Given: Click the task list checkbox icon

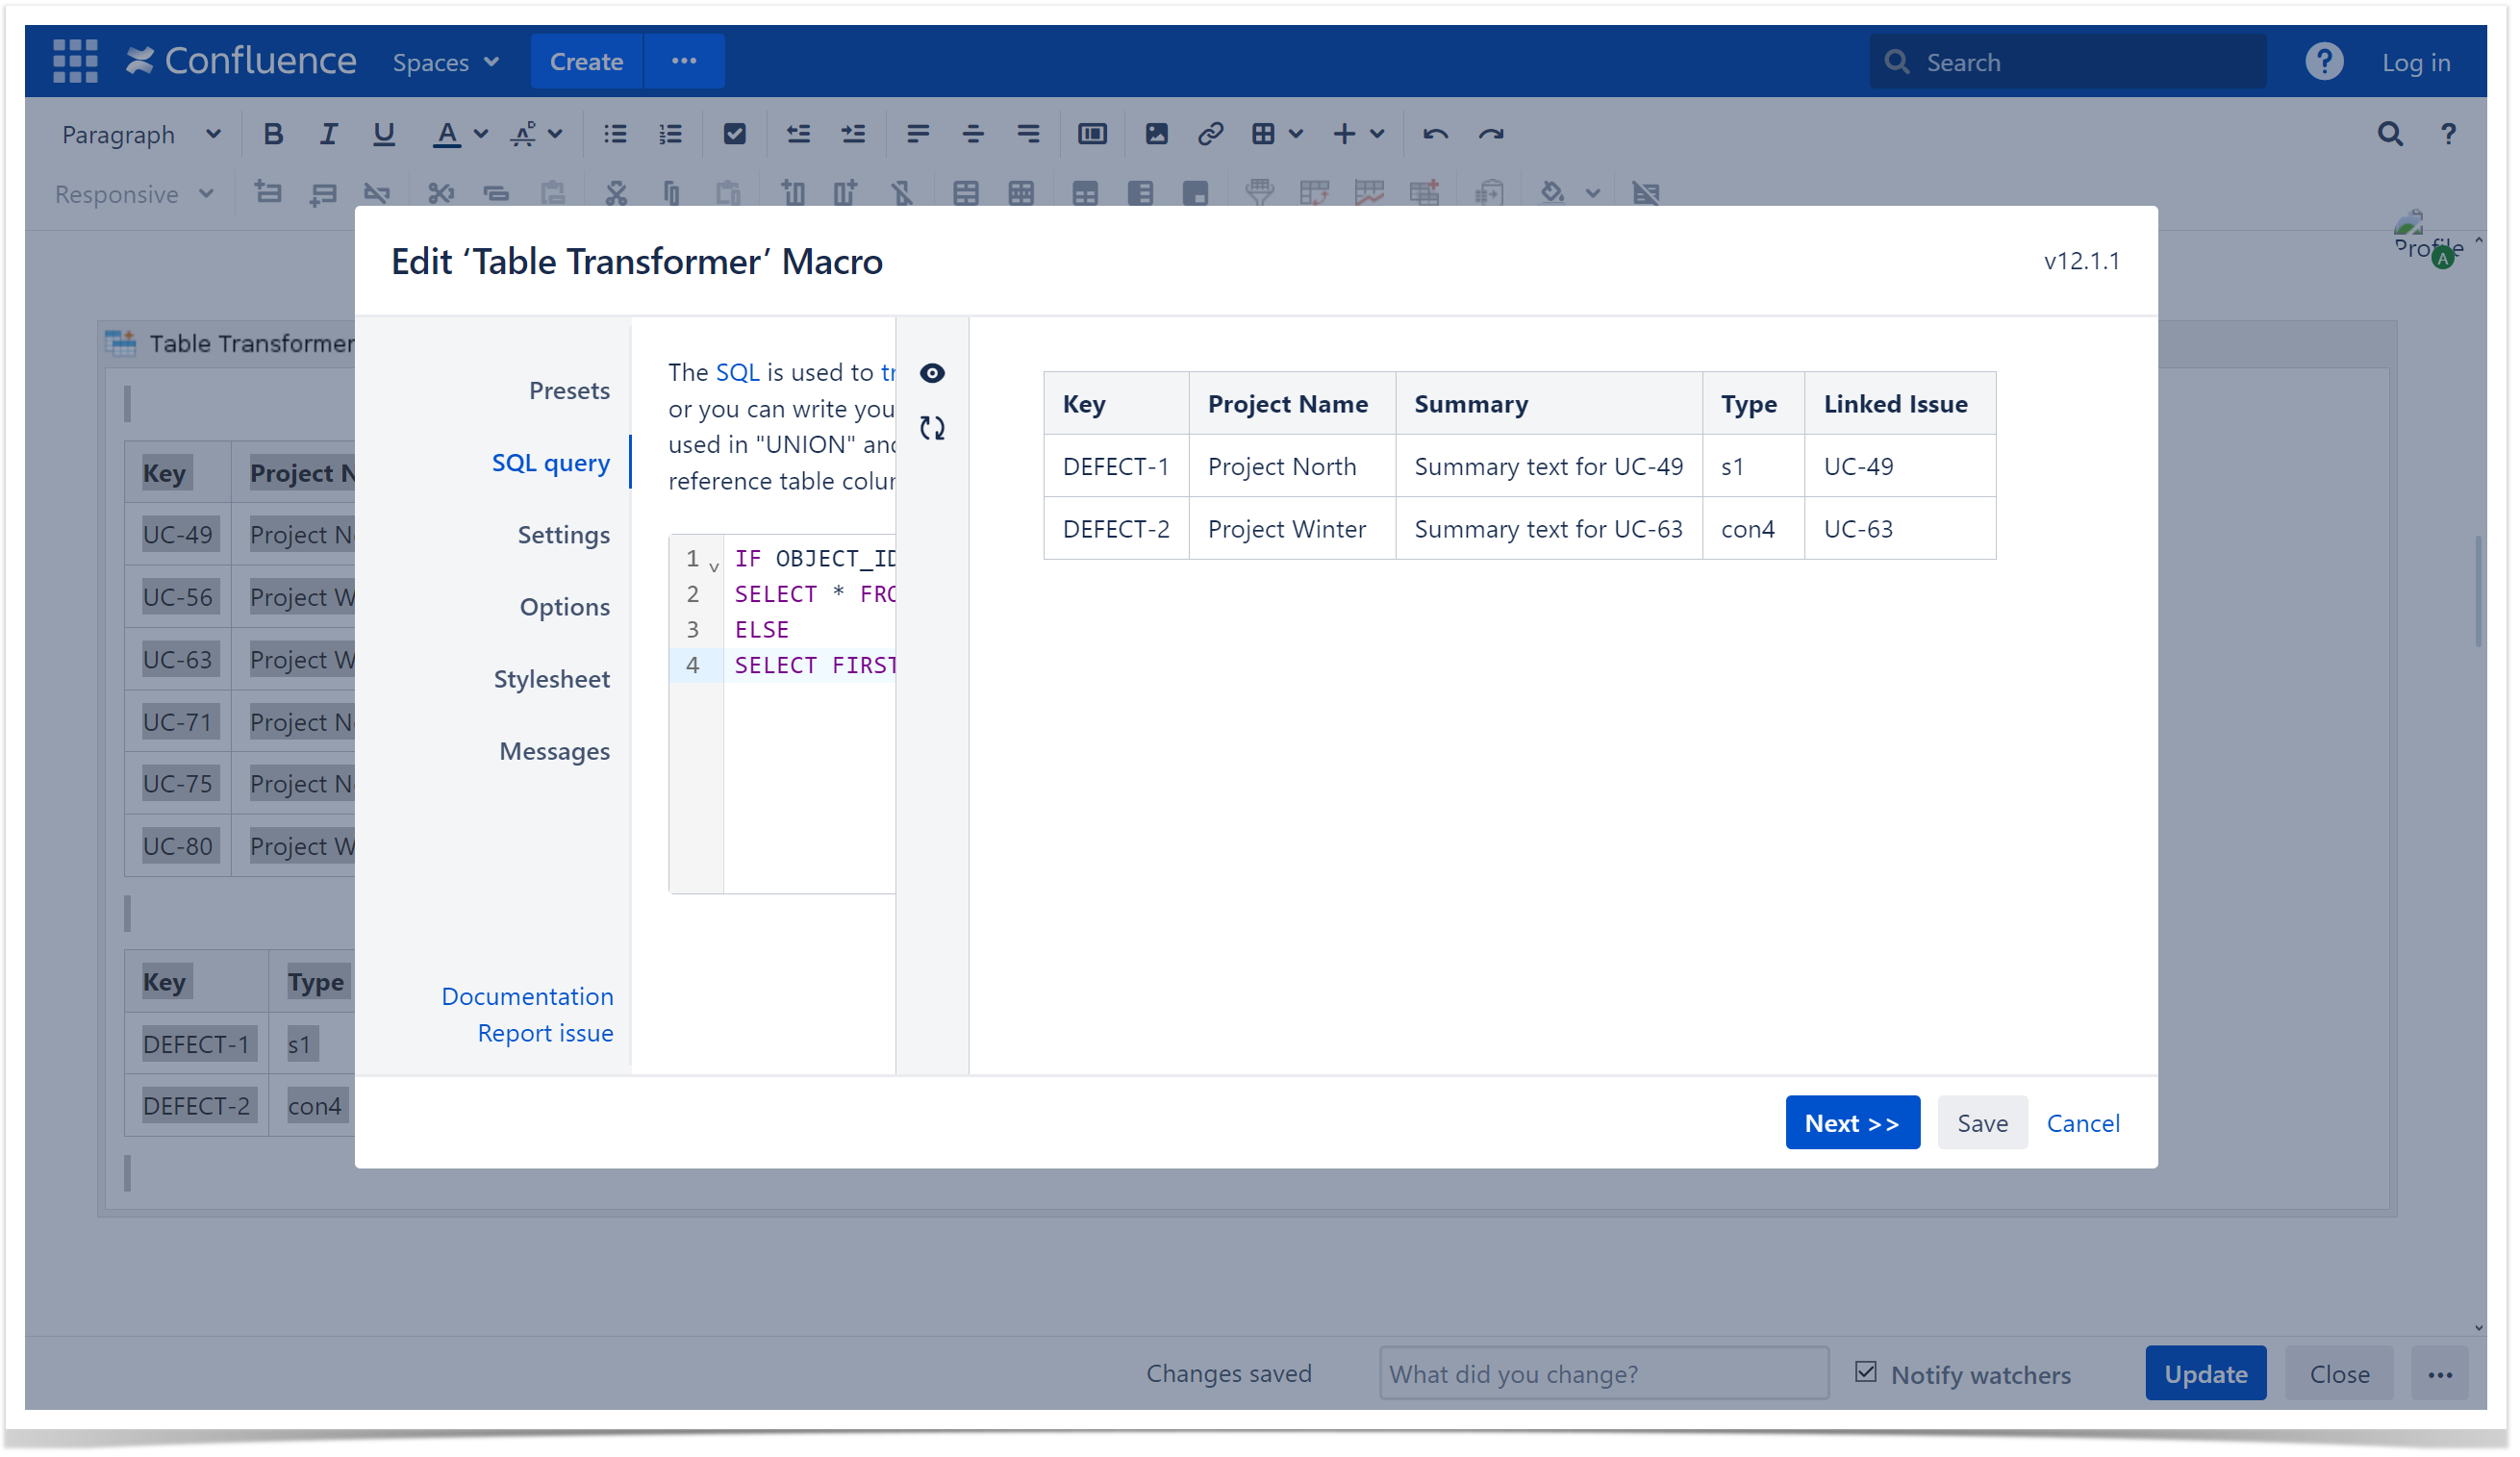Looking at the screenshot, I should 734,134.
